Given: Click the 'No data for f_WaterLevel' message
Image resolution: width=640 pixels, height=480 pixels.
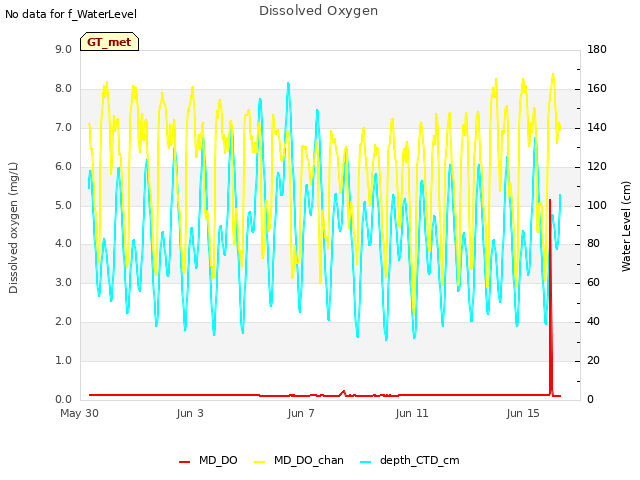Looking at the screenshot, I should (x=71, y=14).
